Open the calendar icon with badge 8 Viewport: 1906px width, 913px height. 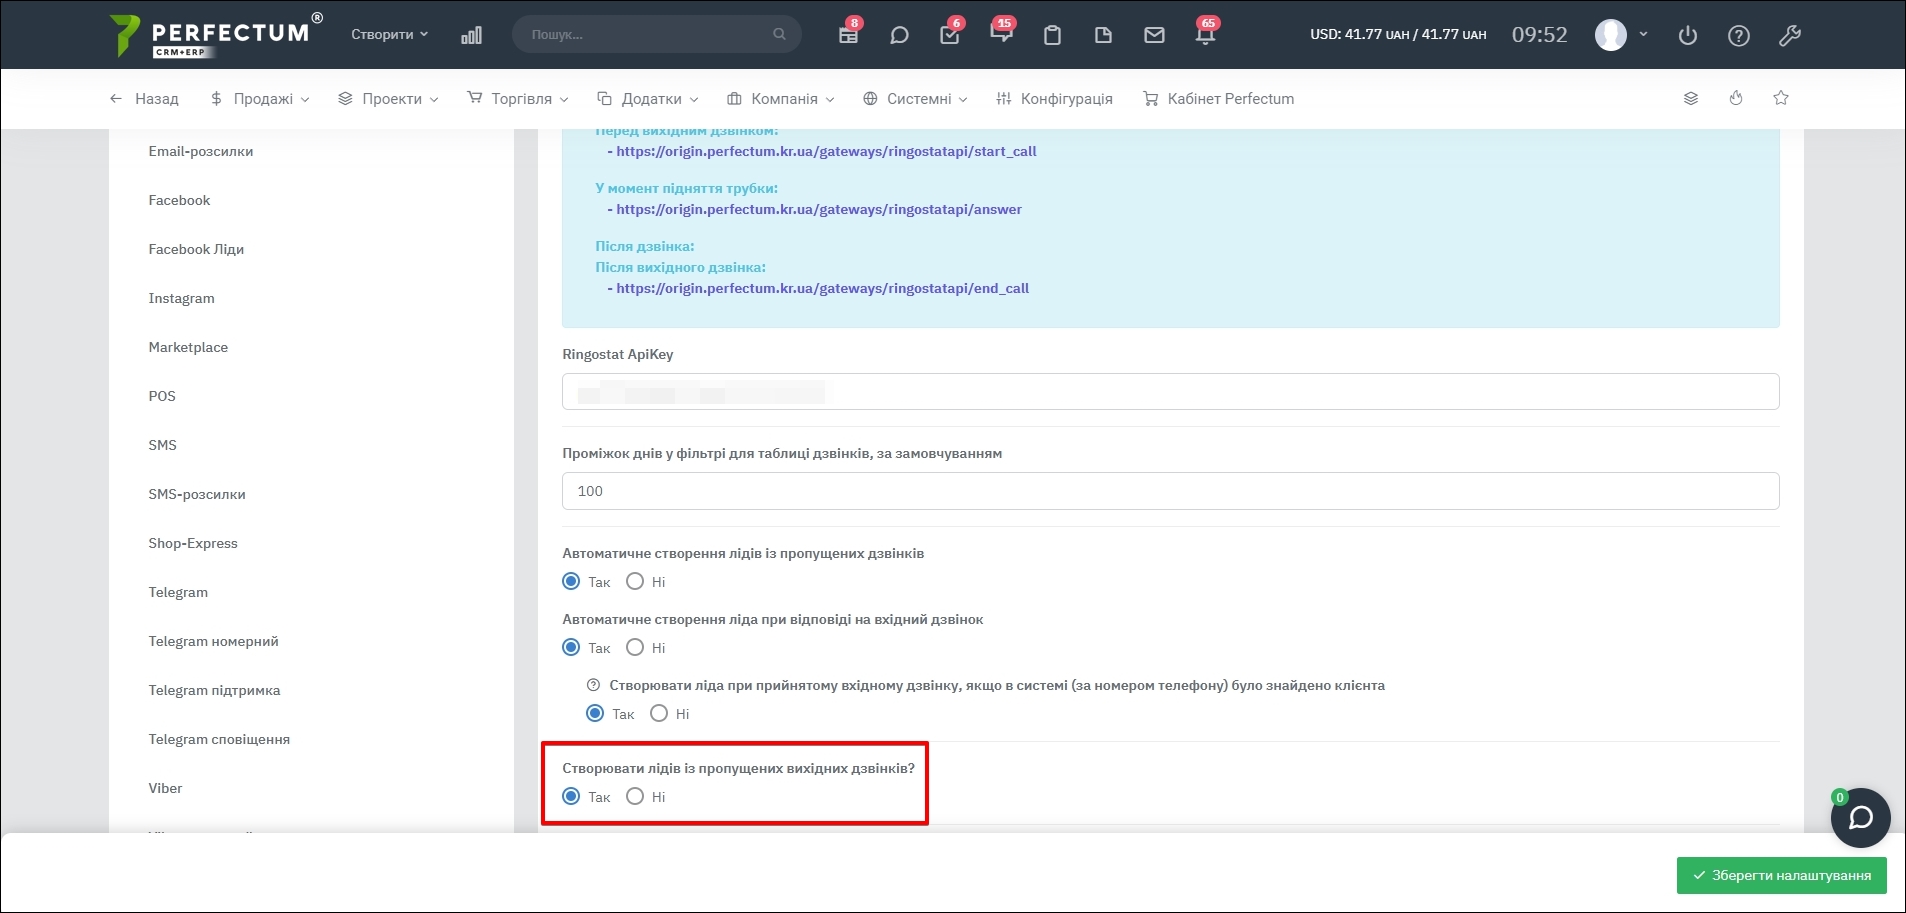(x=848, y=35)
